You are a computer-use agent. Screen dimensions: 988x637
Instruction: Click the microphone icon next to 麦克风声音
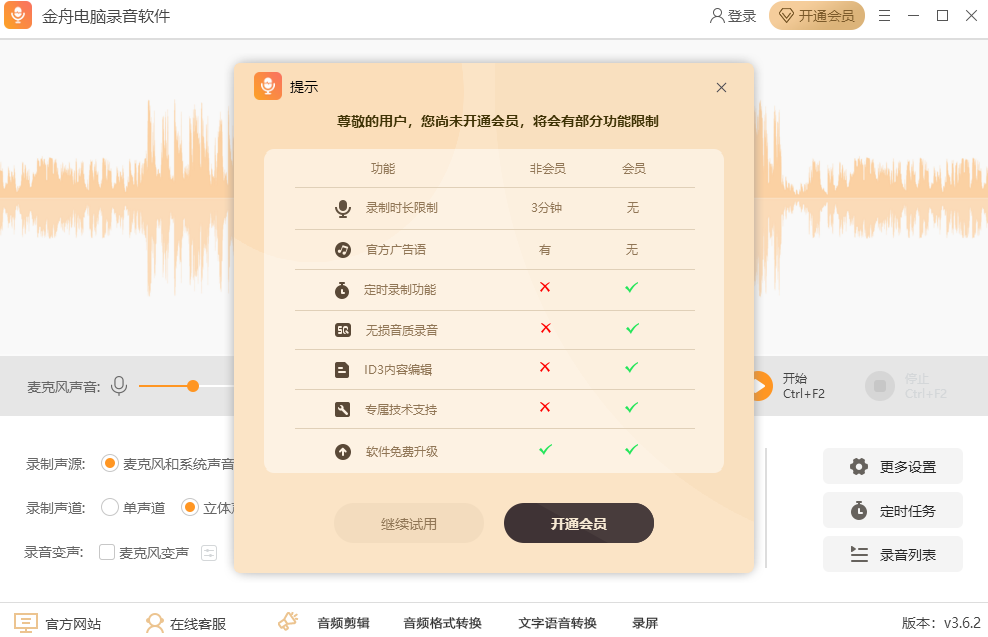(119, 385)
